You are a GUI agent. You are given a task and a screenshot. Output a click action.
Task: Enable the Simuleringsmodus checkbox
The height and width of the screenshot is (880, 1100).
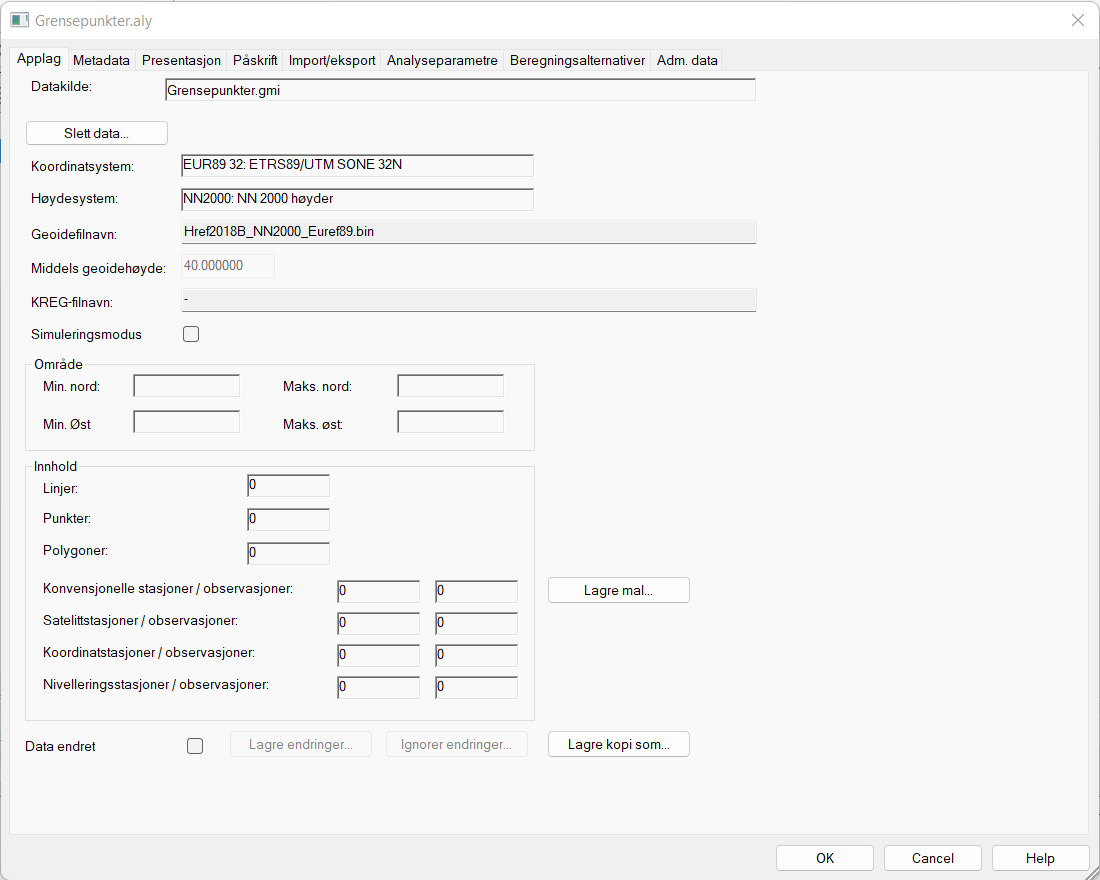191,334
